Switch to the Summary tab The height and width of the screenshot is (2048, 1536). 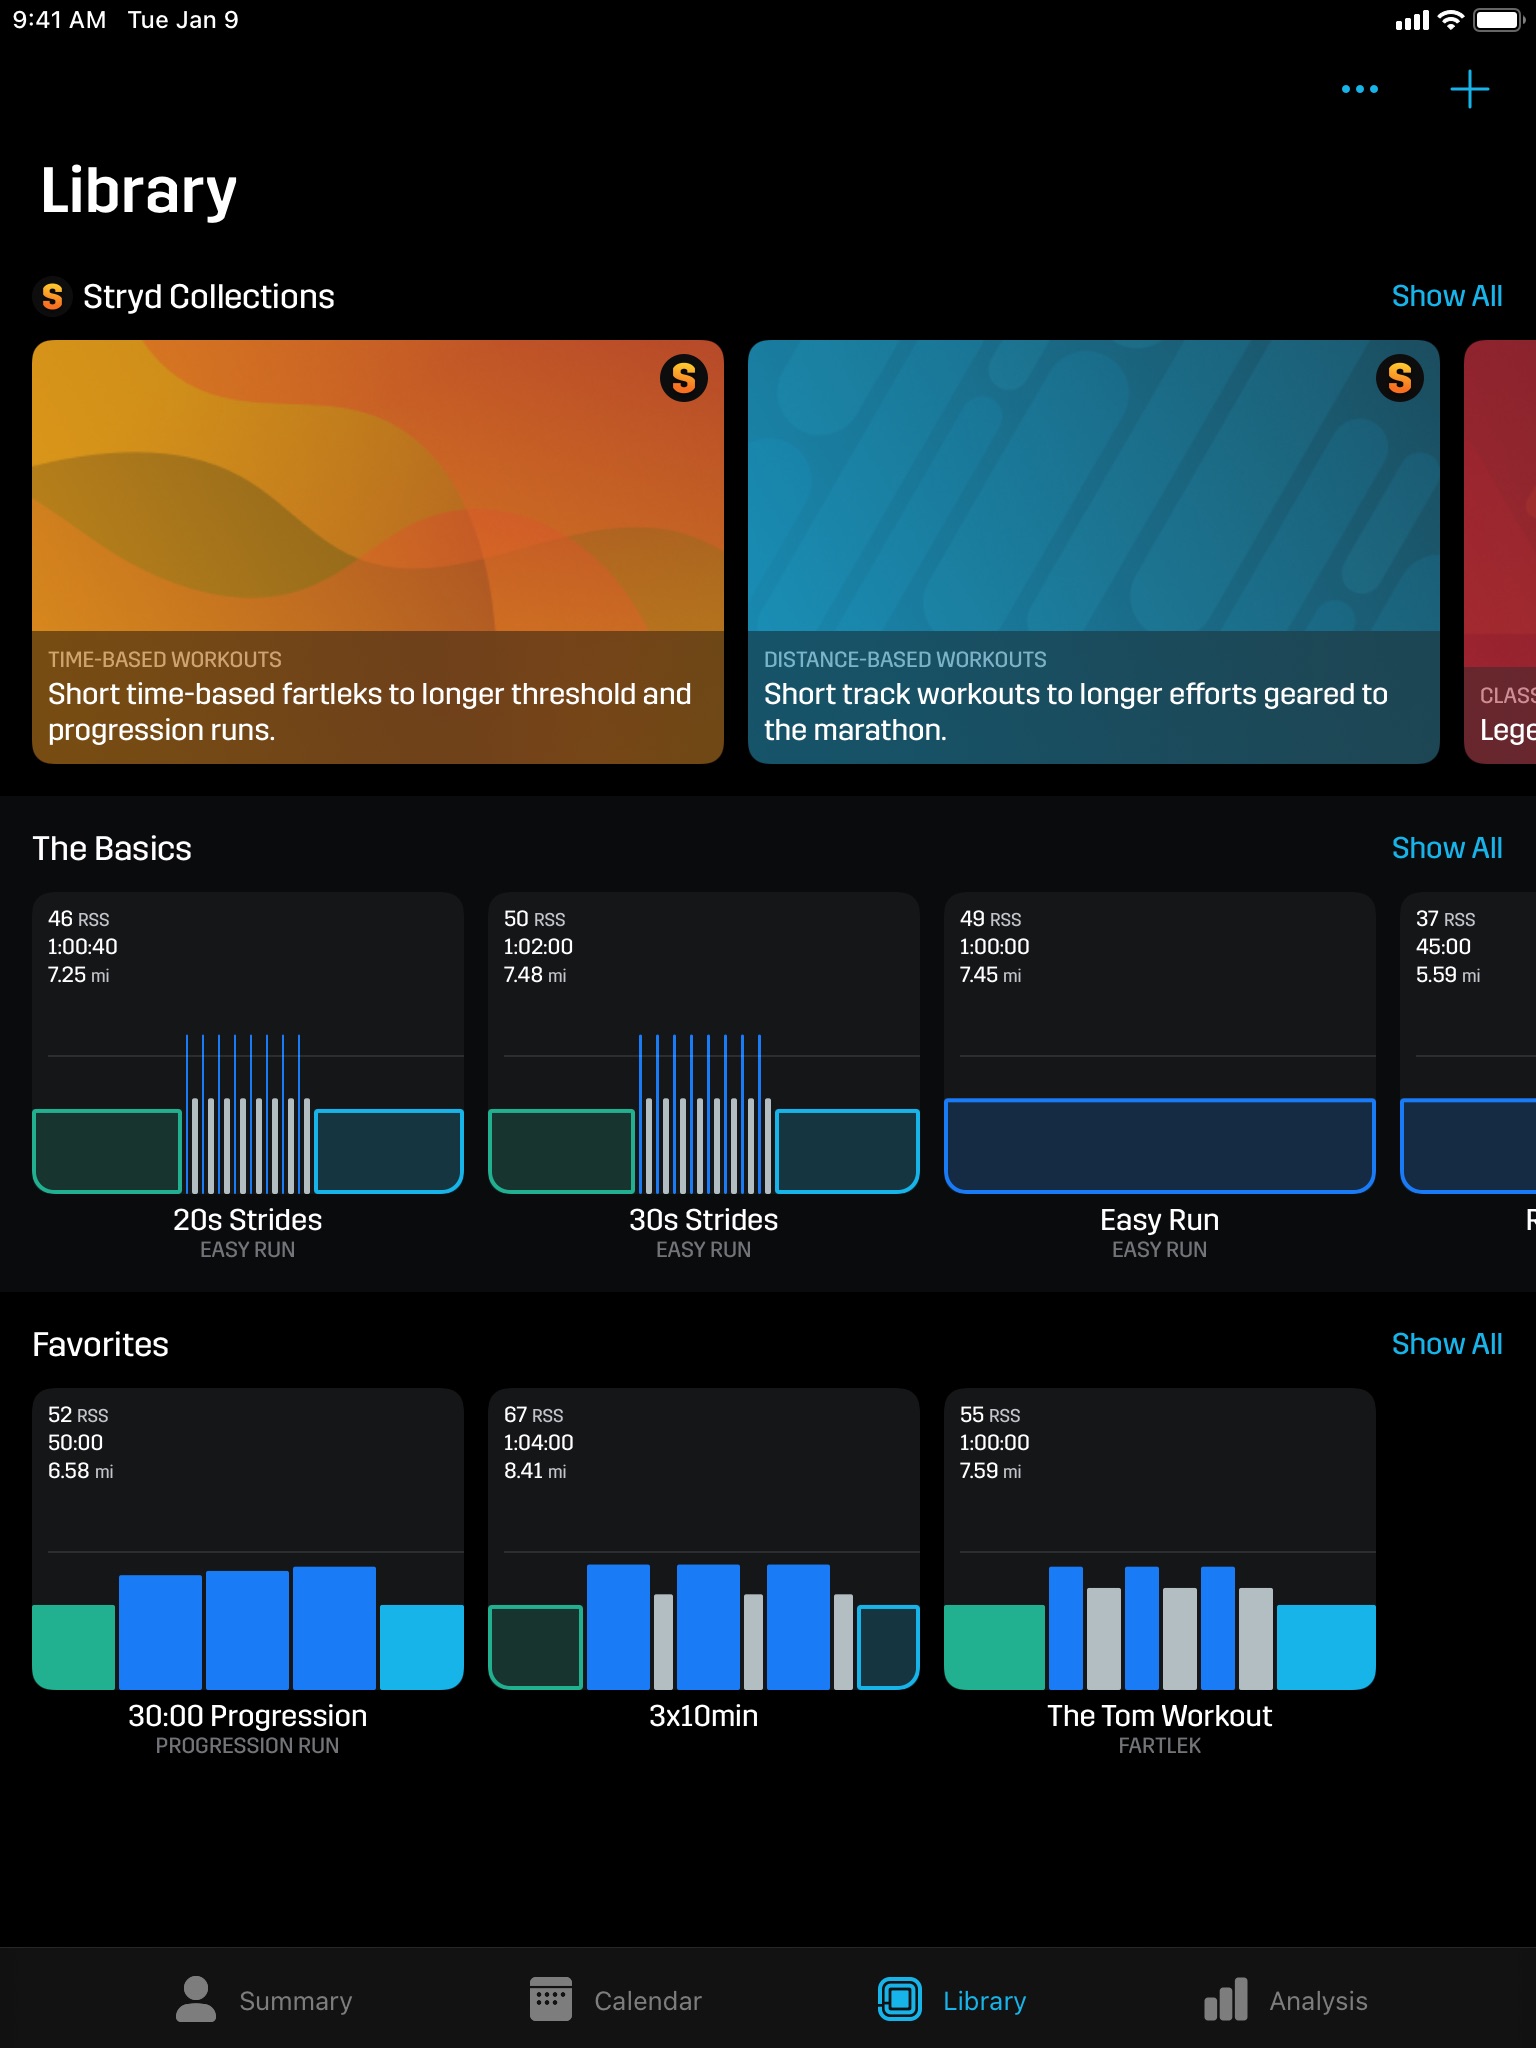tap(264, 2000)
